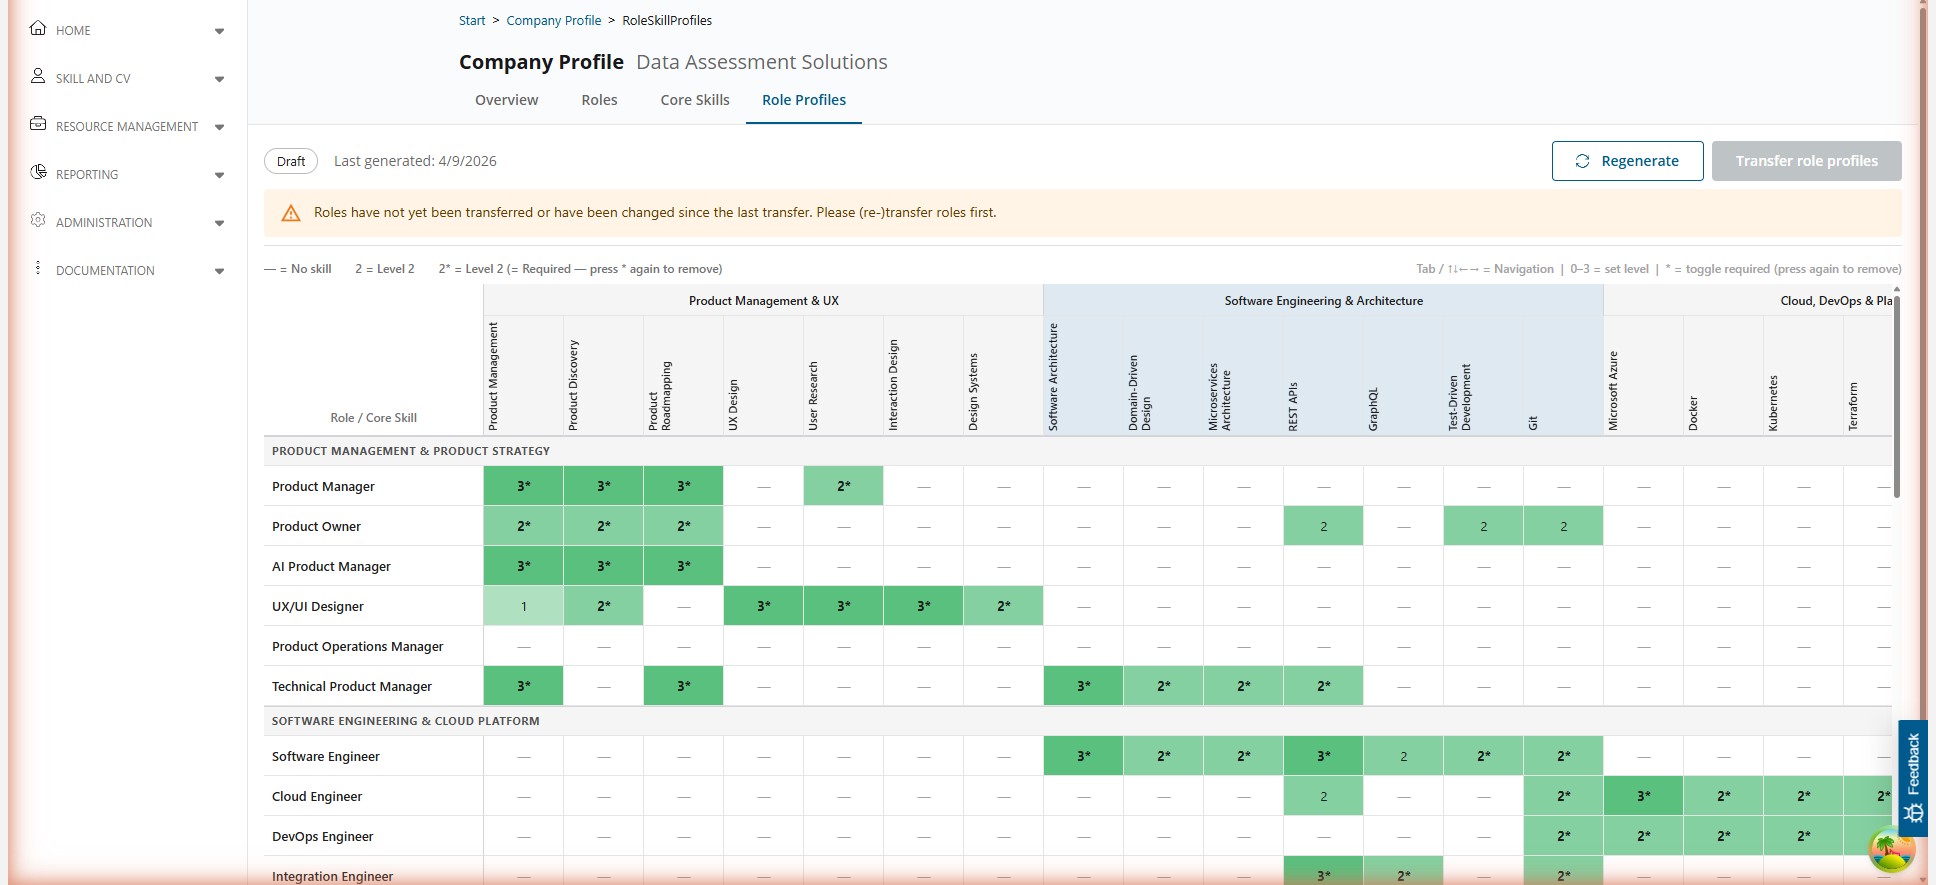Switch to the Roles tab
This screenshot has width=1936, height=885.
(x=599, y=100)
